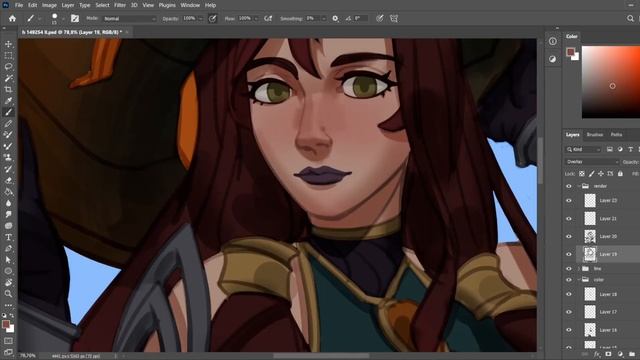Open the layer blend mode dropdown
This screenshot has width=640, height=360.
[x=592, y=162]
